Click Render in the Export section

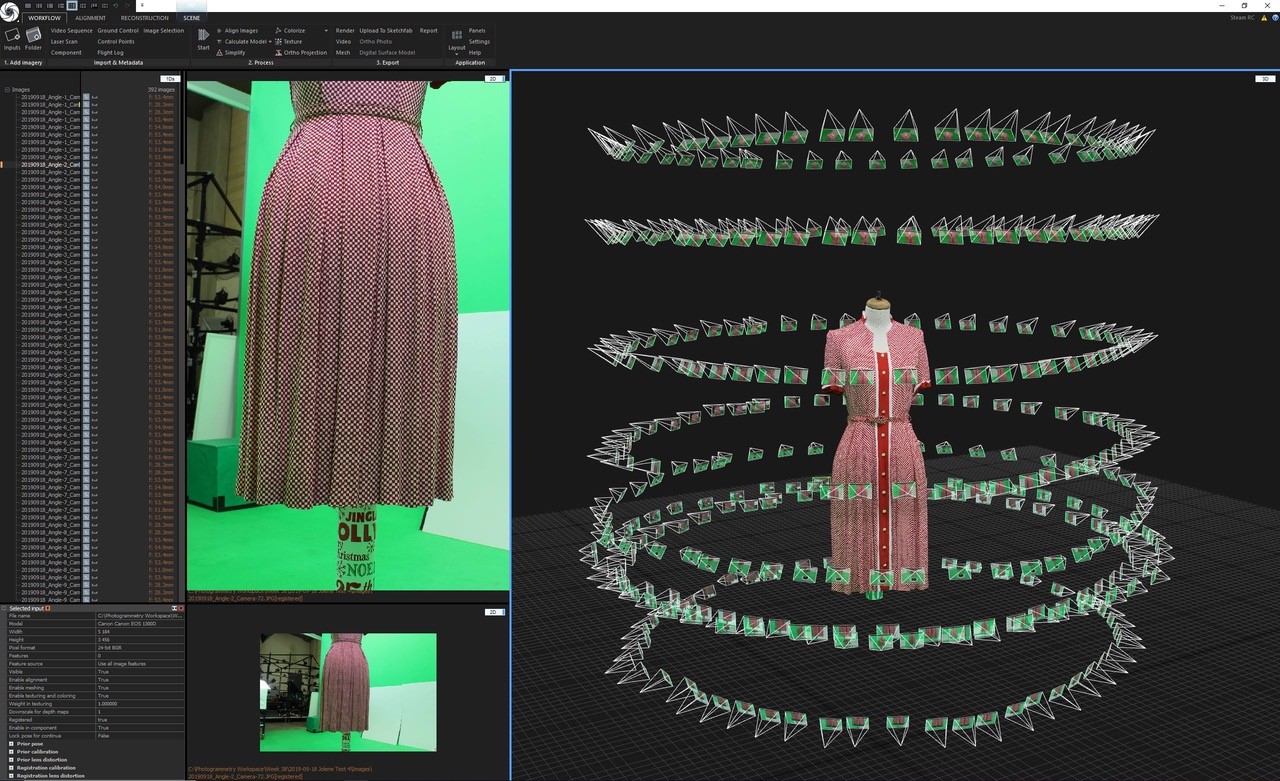(x=344, y=30)
